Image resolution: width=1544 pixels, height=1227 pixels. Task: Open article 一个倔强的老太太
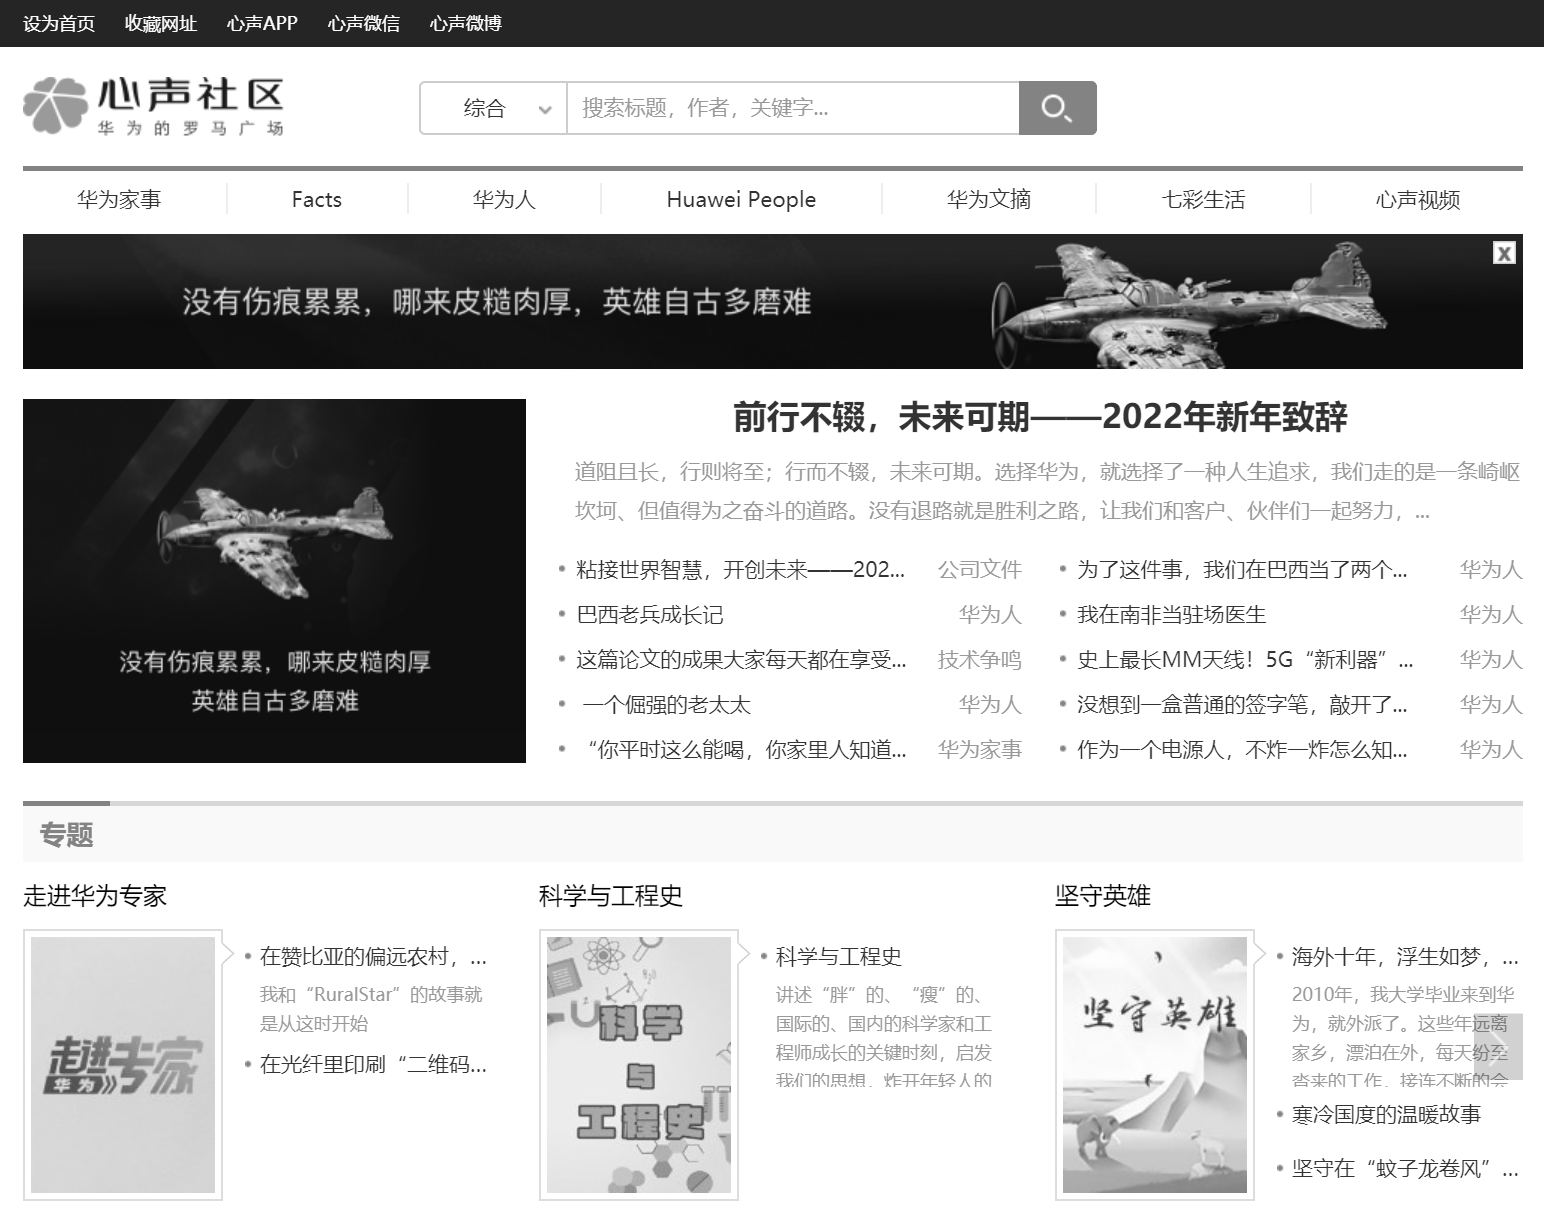click(x=666, y=705)
